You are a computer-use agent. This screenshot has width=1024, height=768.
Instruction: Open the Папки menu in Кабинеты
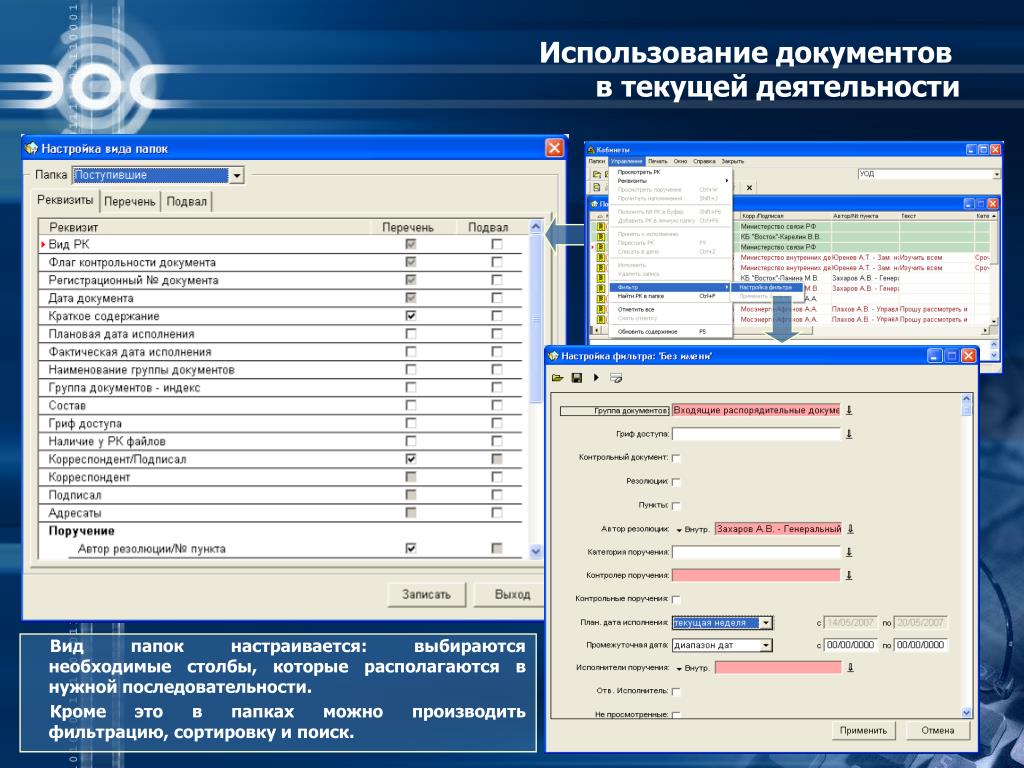[x=597, y=161]
